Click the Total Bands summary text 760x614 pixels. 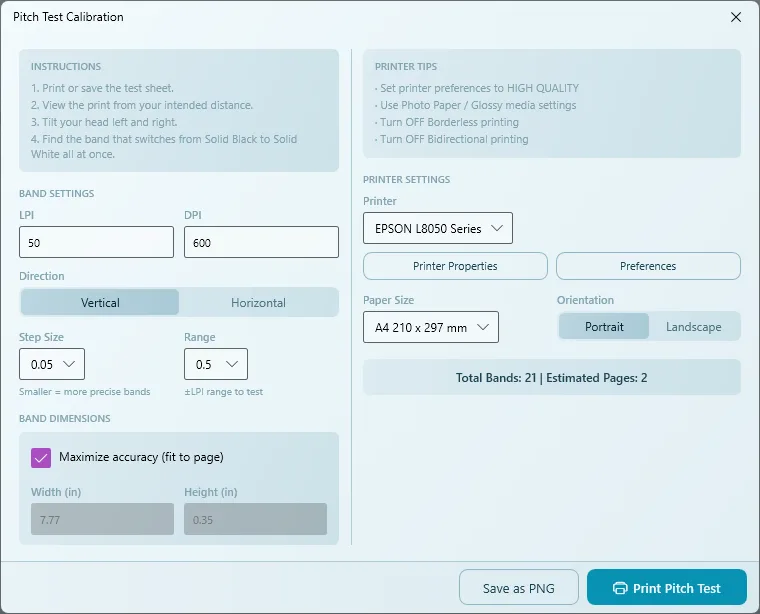point(552,378)
